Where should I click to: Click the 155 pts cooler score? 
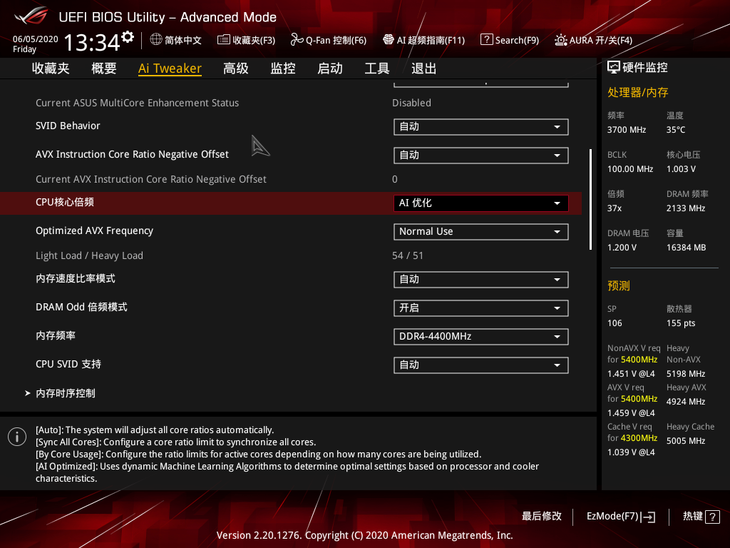[681, 323]
